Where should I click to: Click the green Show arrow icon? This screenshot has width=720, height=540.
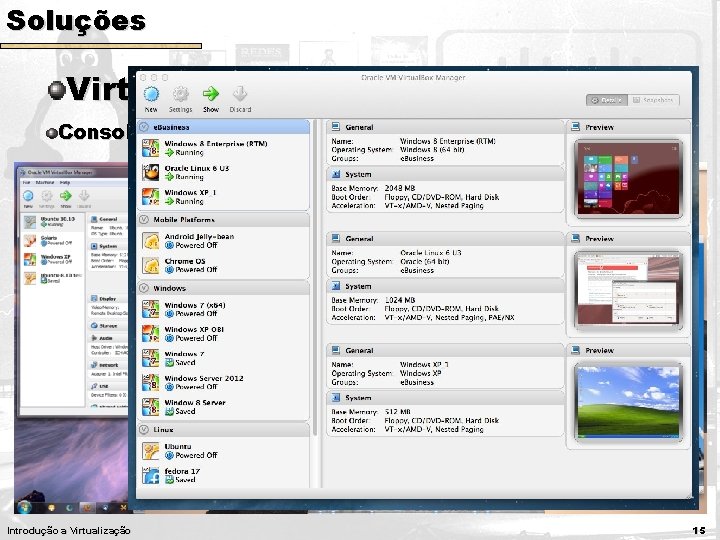point(211,94)
